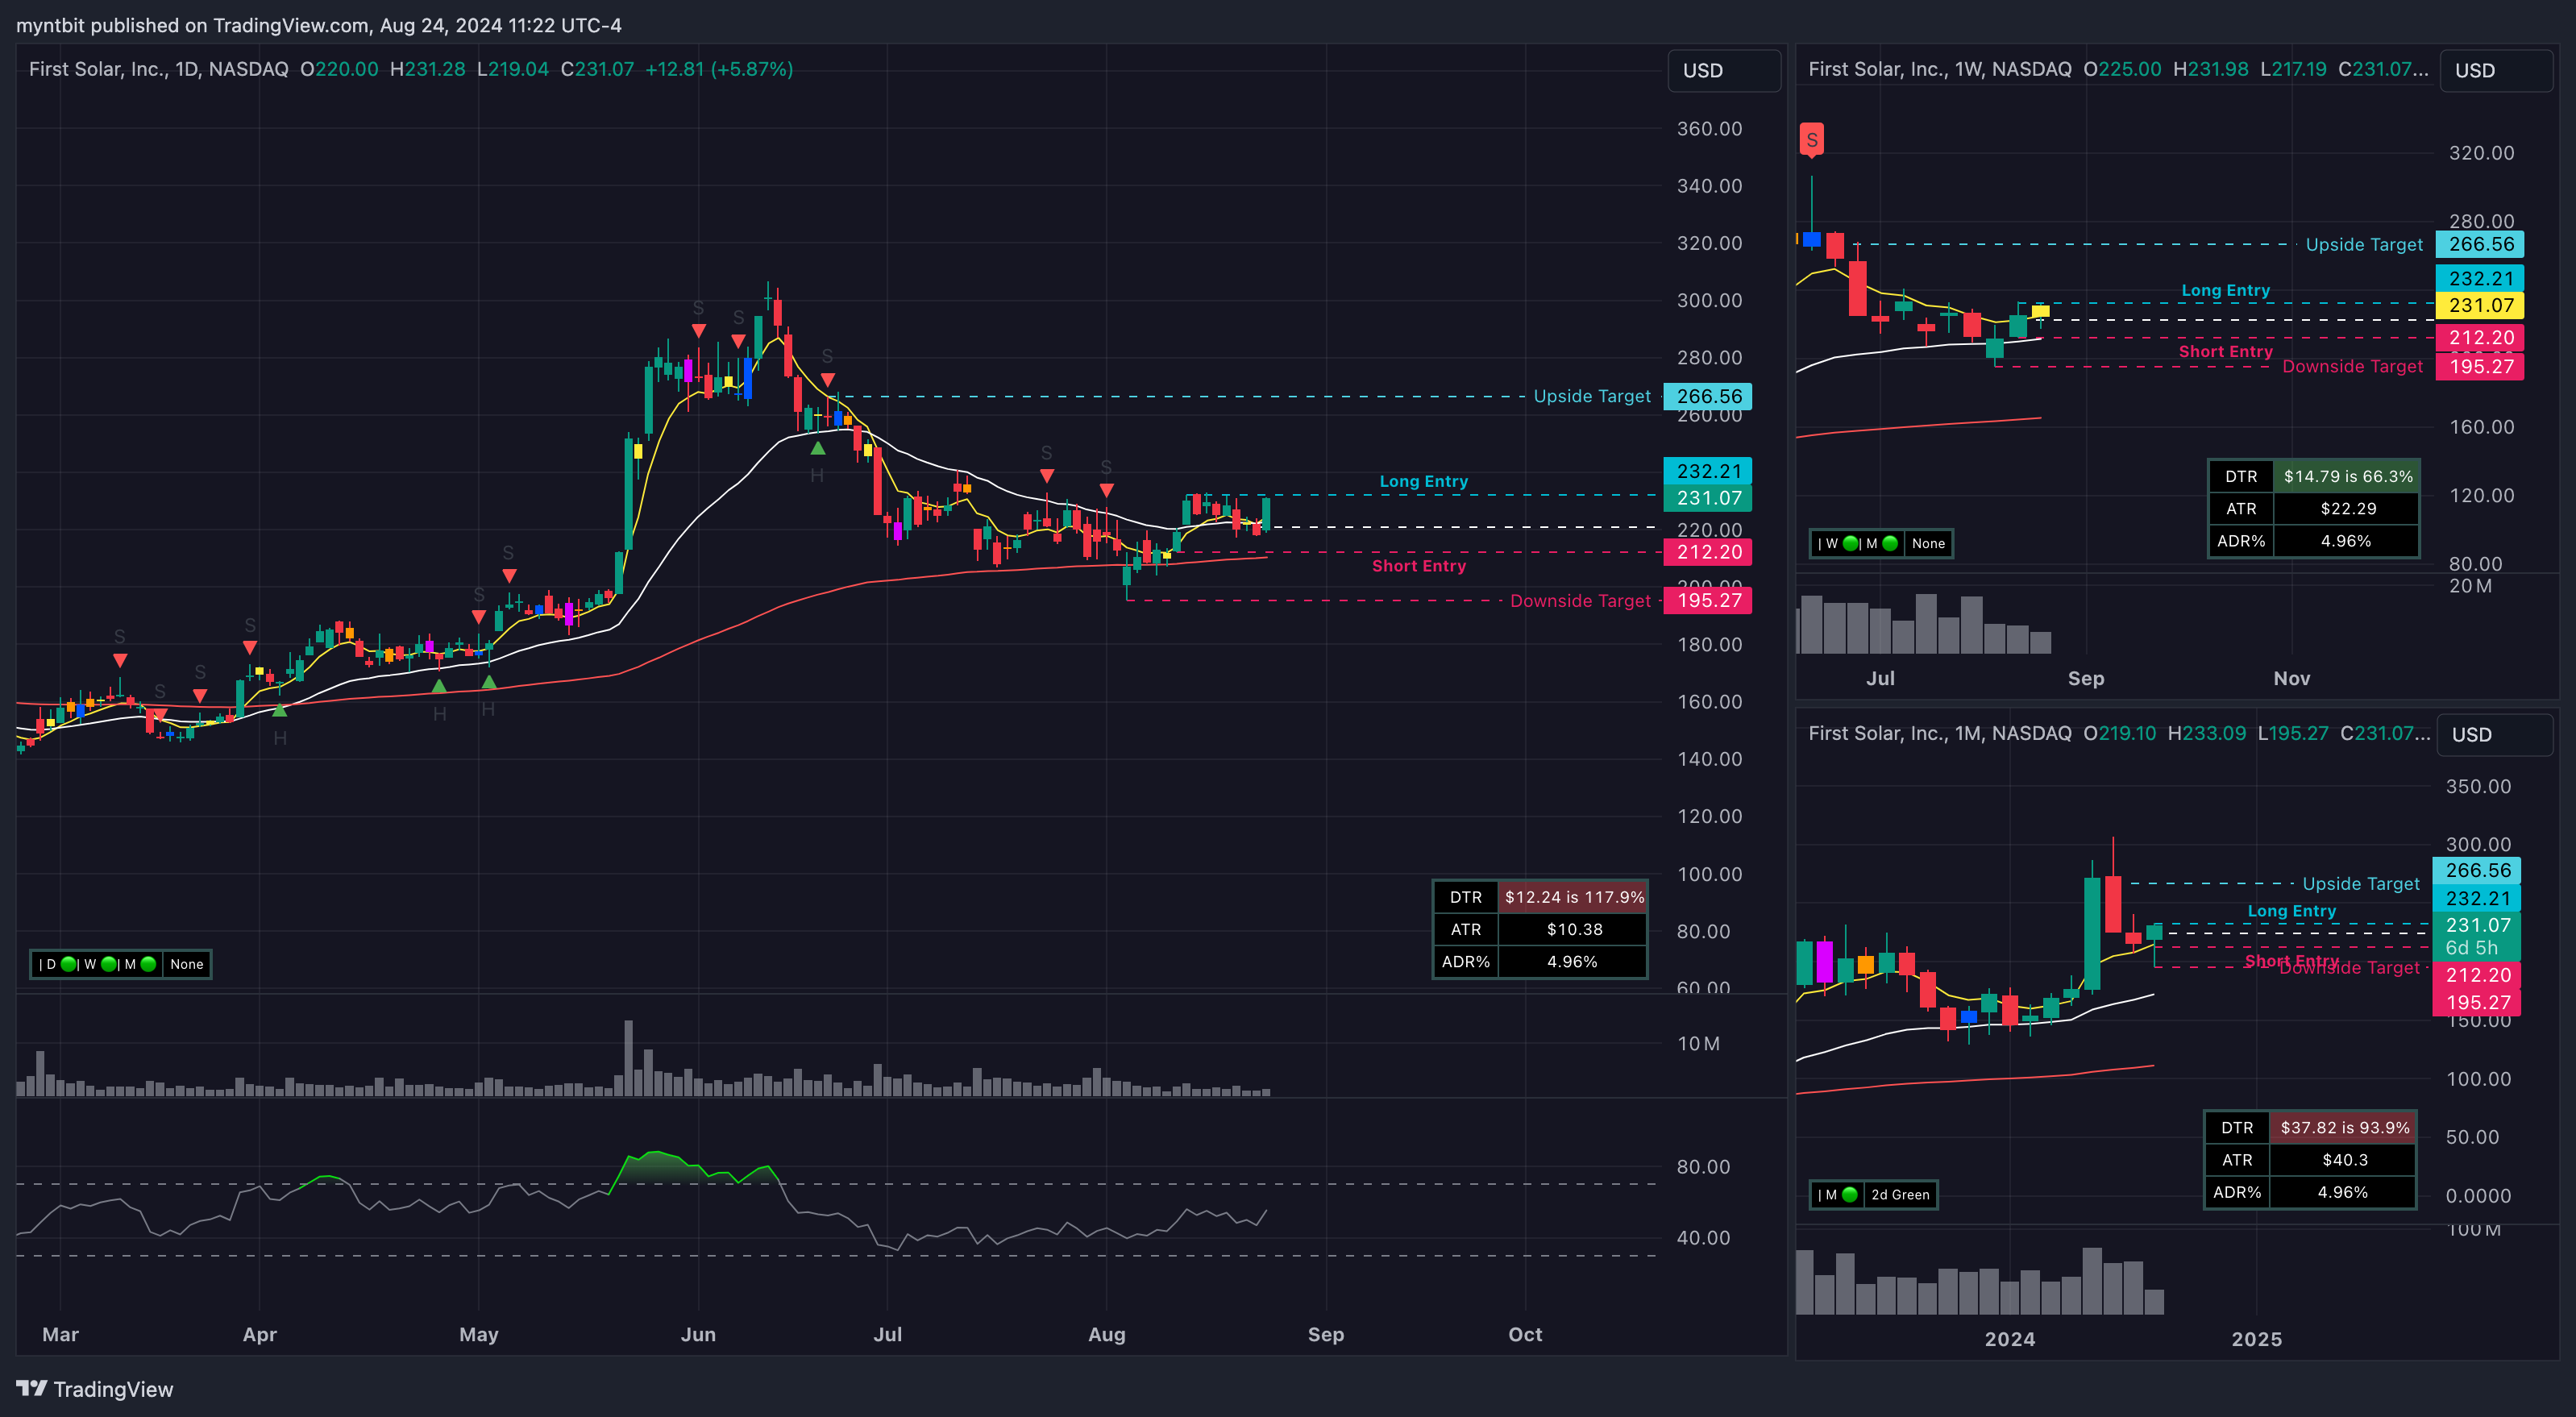
Task: Click the myntbit published on TradingView.com header
Action: click(319, 25)
